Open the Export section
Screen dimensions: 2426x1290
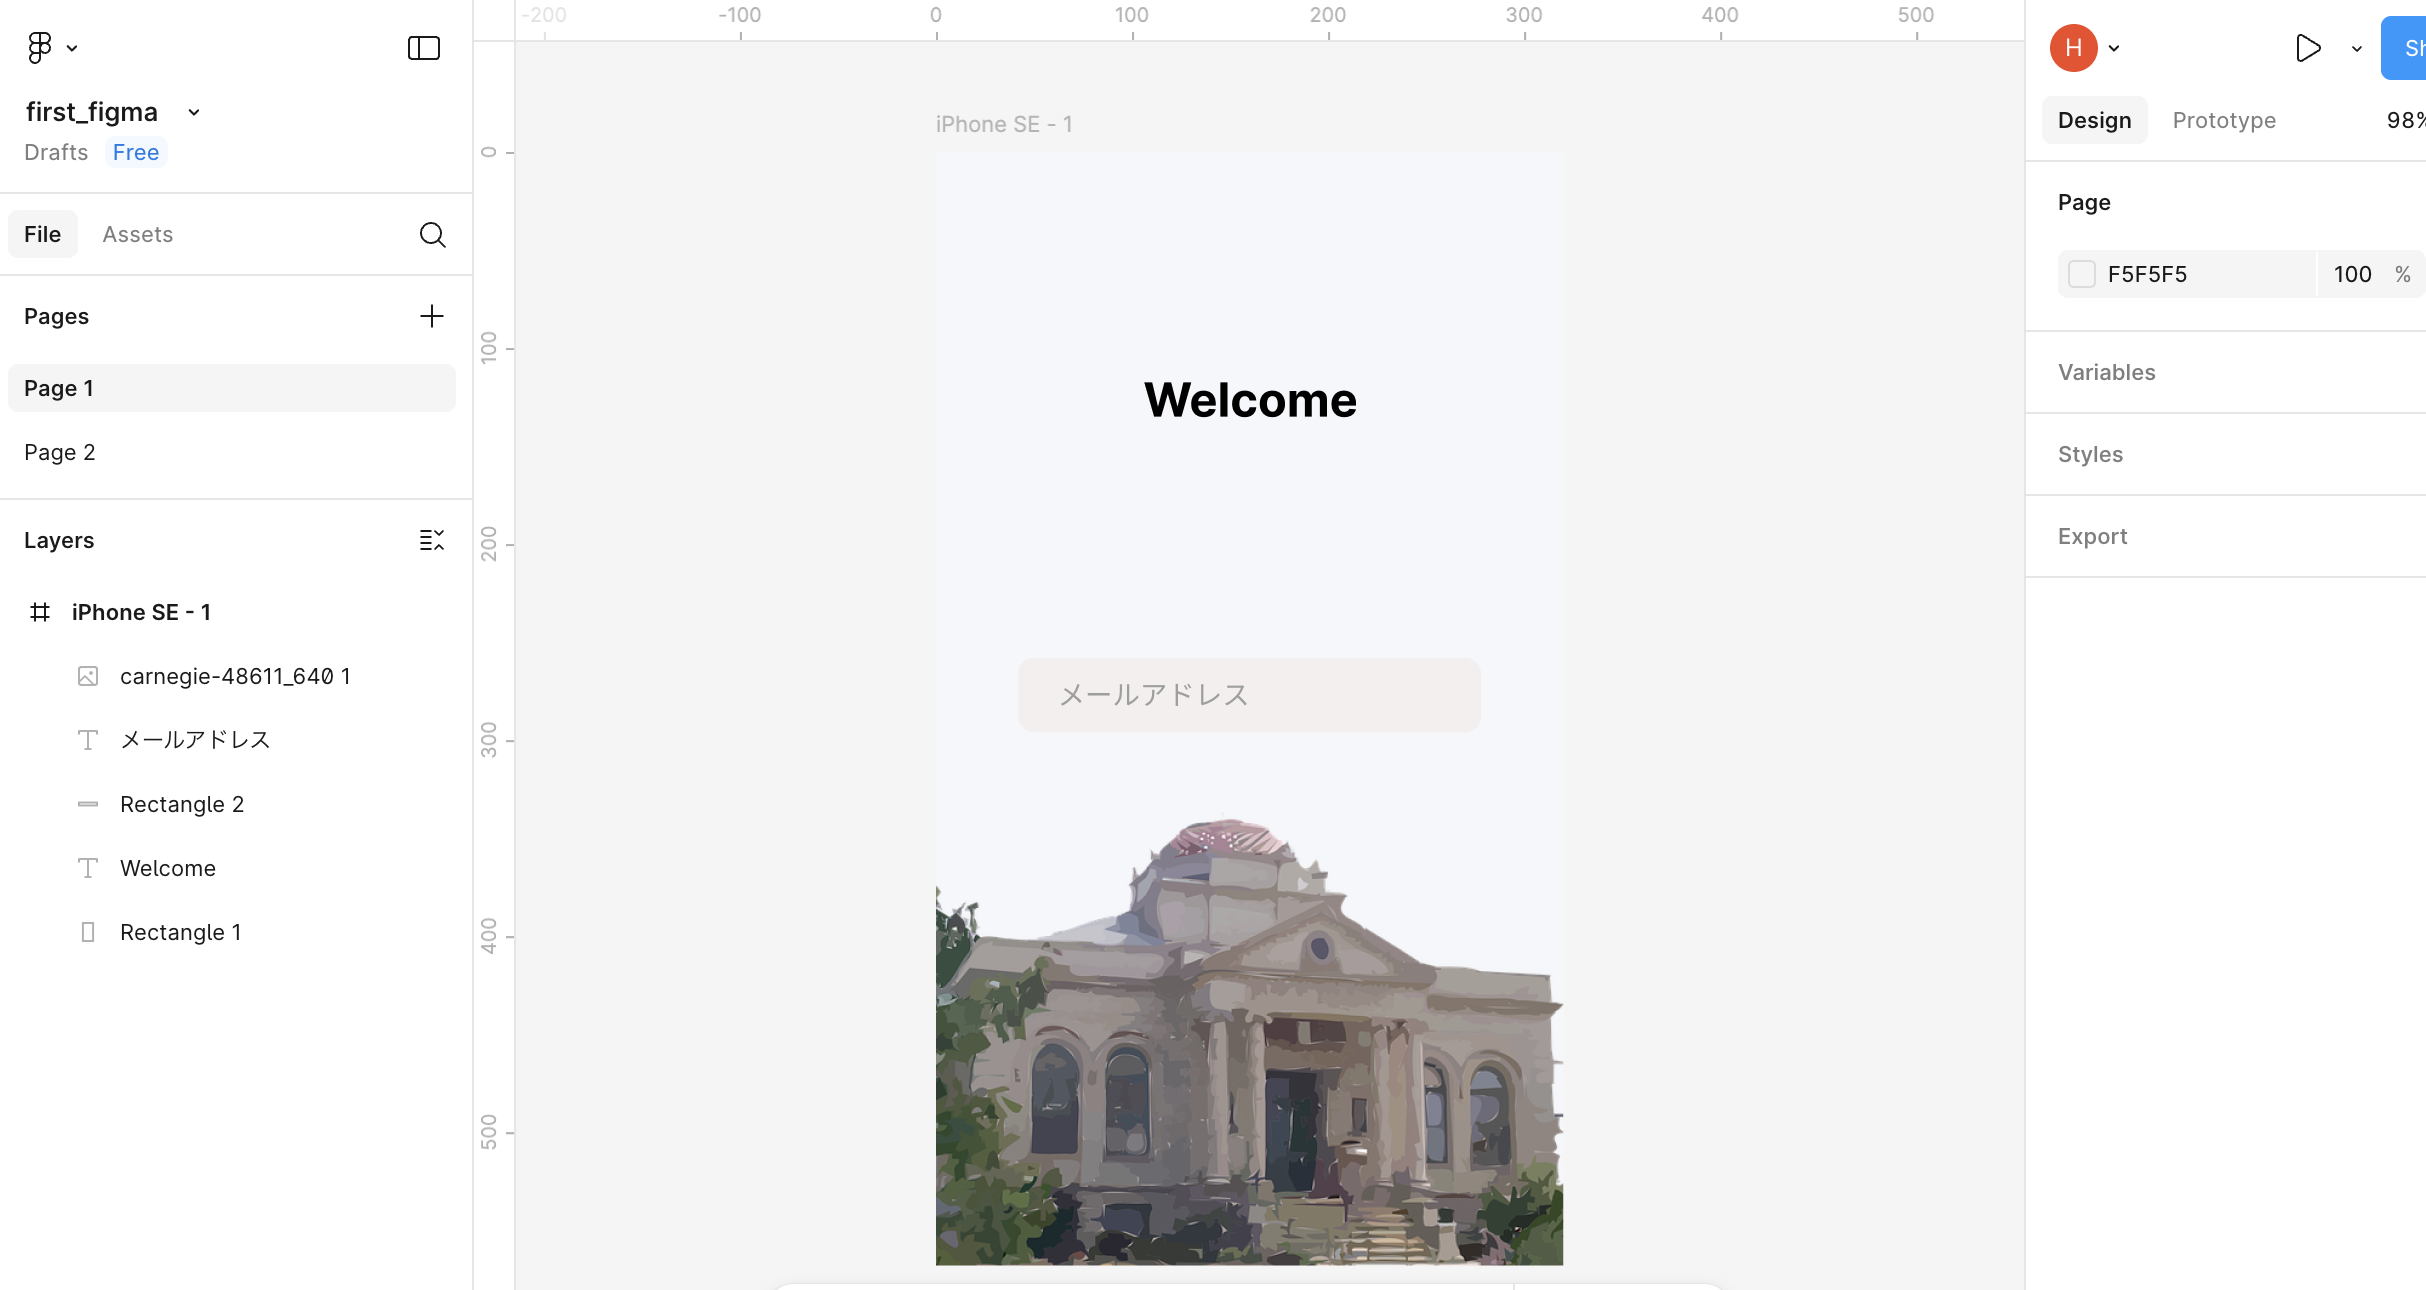[x=2092, y=536]
